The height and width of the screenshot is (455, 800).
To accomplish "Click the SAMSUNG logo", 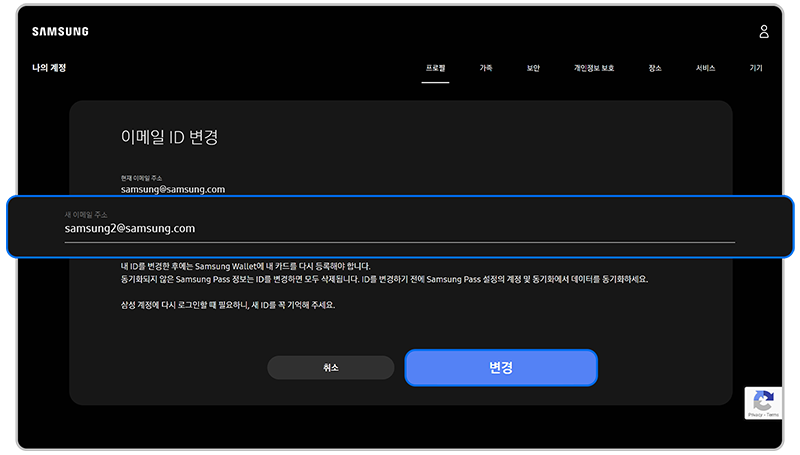I will [60, 32].
